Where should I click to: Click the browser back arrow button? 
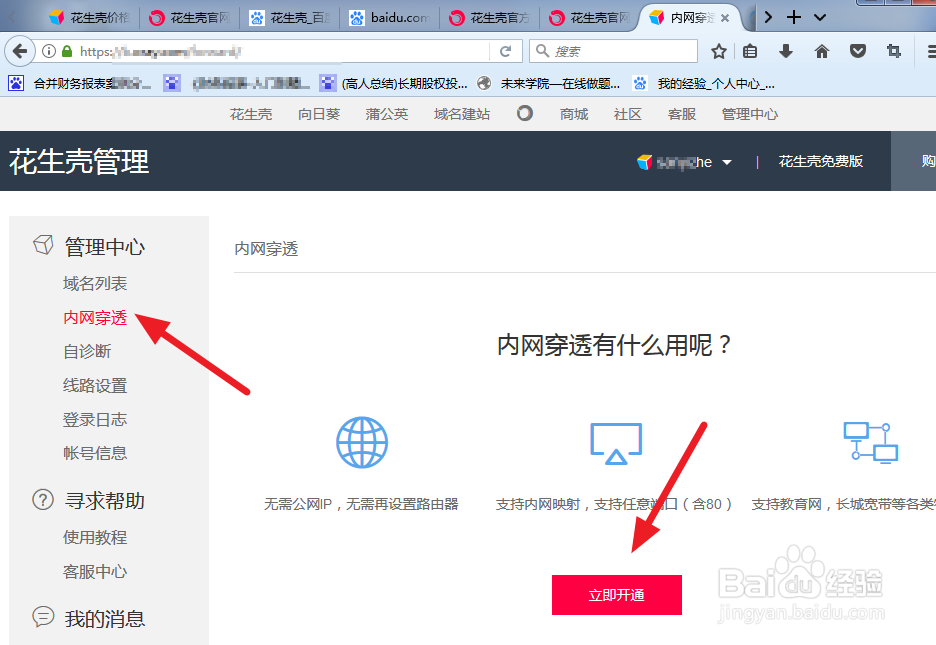(x=20, y=51)
